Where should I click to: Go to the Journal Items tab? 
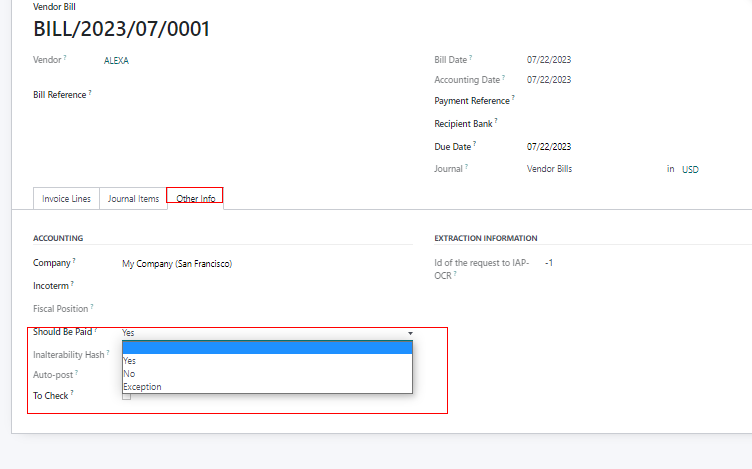point(133,198)
